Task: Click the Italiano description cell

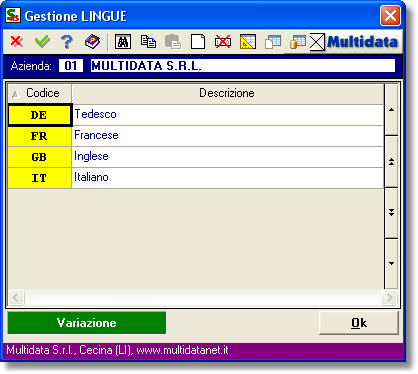Action: tap(228, 178)
